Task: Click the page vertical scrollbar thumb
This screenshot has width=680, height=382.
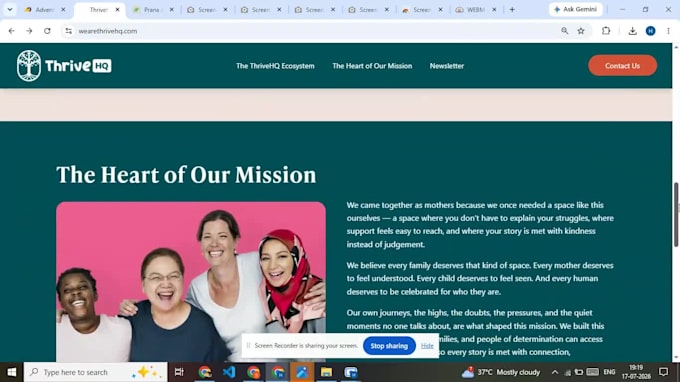Action: (676, 215)
